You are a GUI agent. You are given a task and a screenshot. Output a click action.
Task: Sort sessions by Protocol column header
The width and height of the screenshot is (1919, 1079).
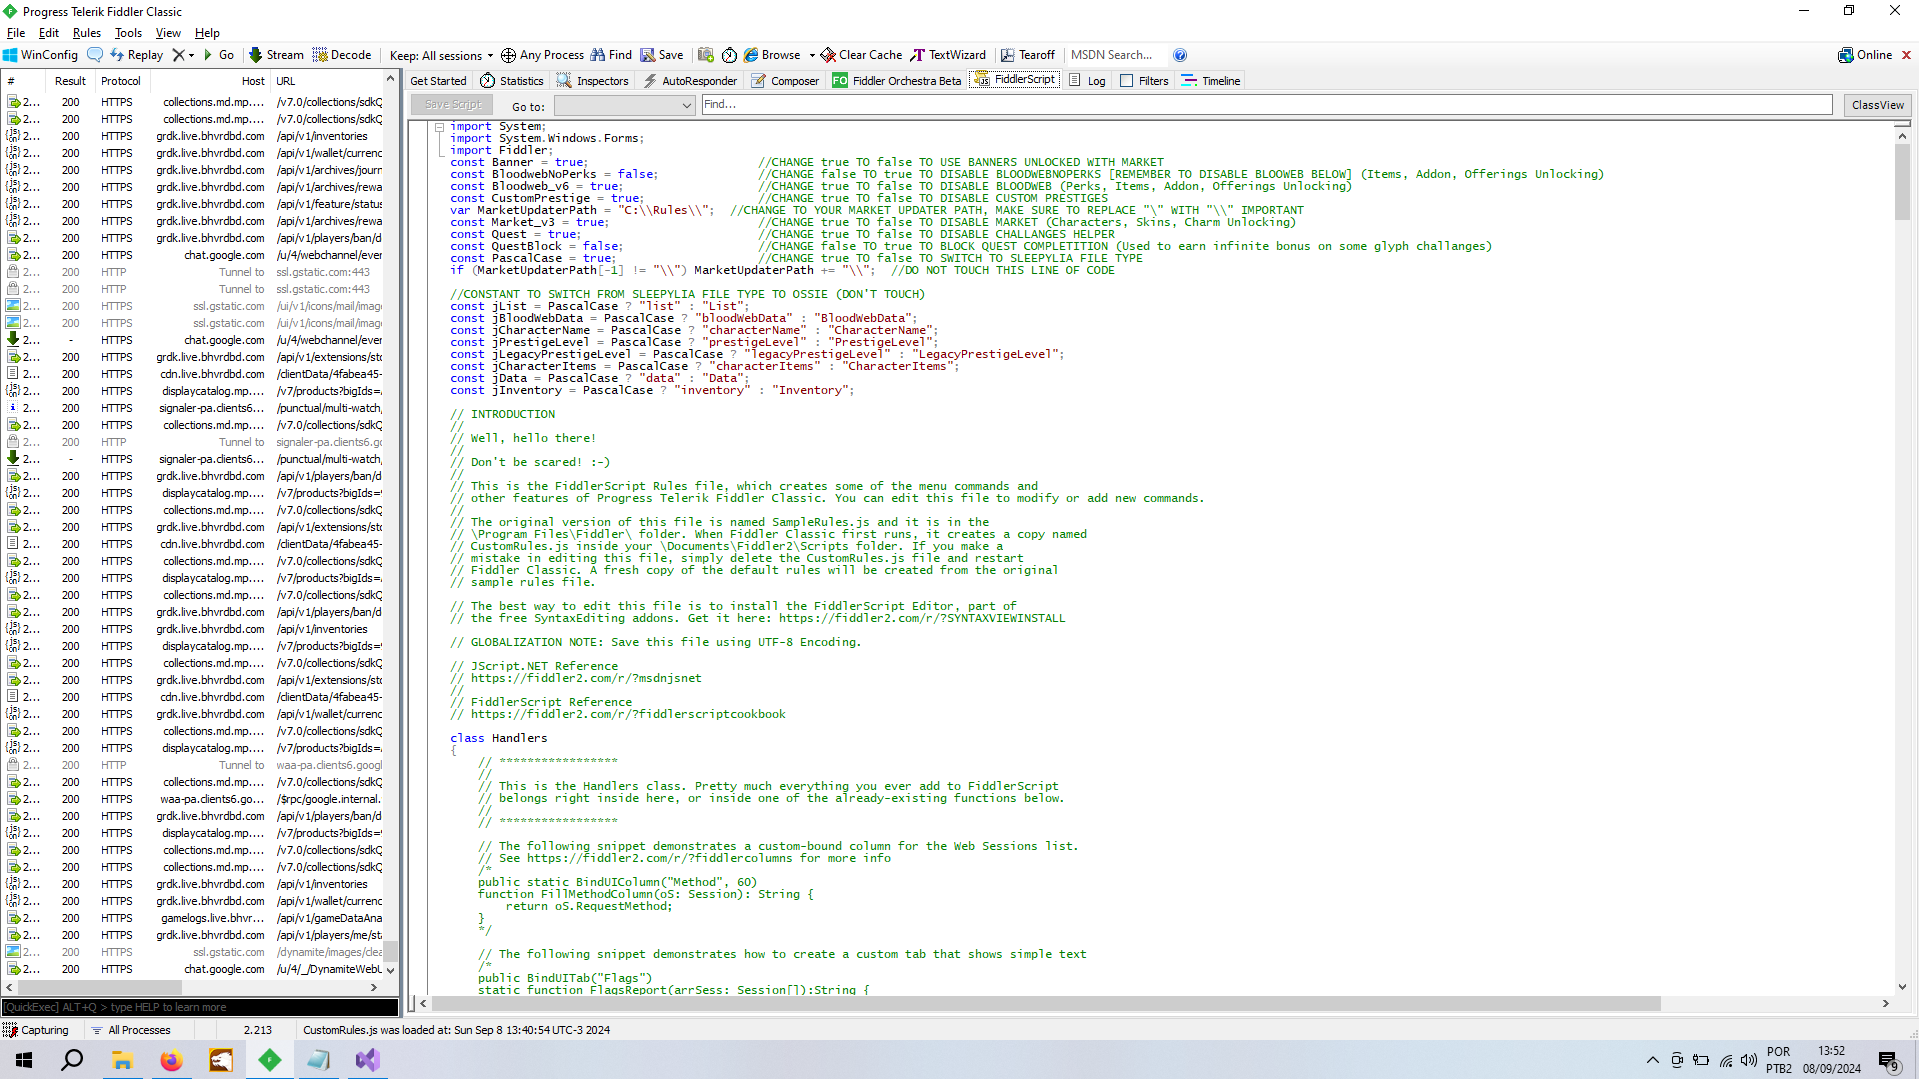120,81
